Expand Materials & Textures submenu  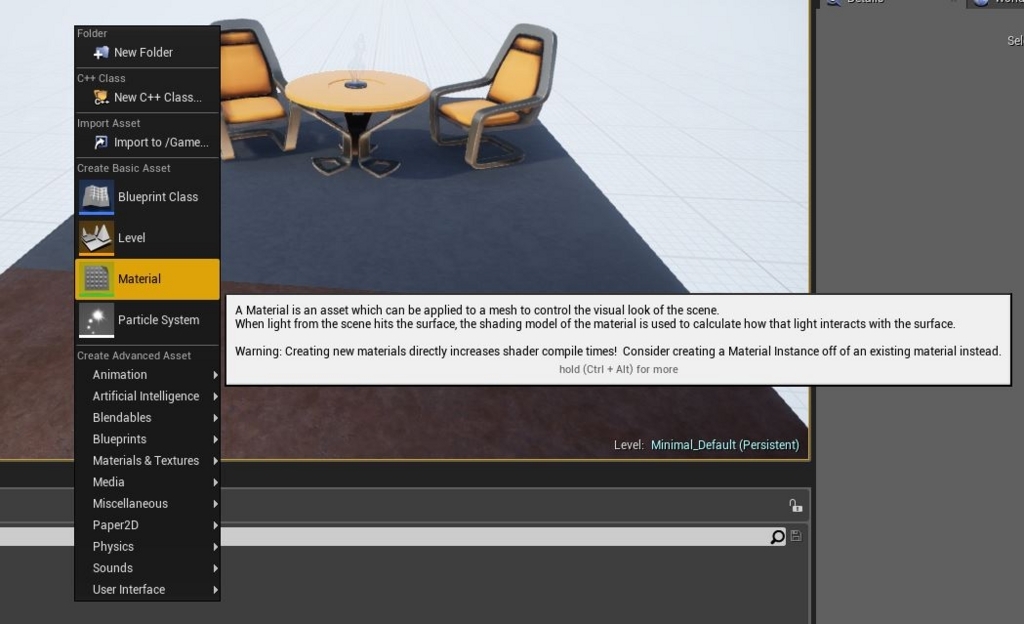tap(147, 461)
